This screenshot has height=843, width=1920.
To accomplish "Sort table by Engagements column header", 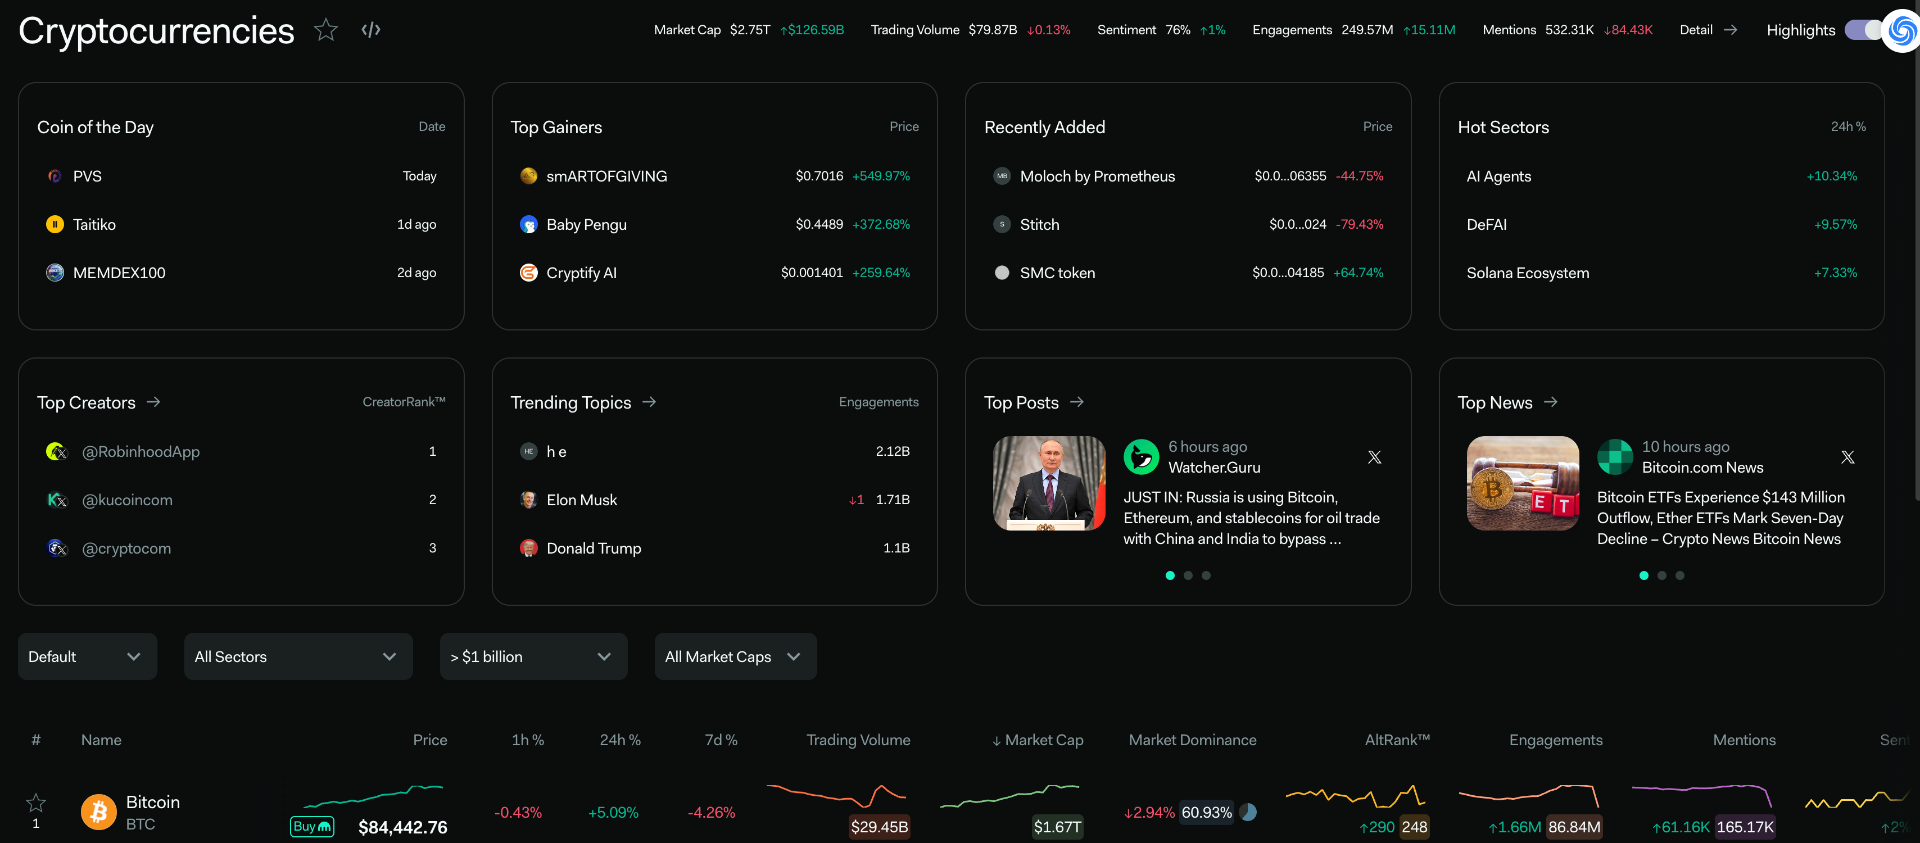I will pyautogui.click(x=1556, y=740).
